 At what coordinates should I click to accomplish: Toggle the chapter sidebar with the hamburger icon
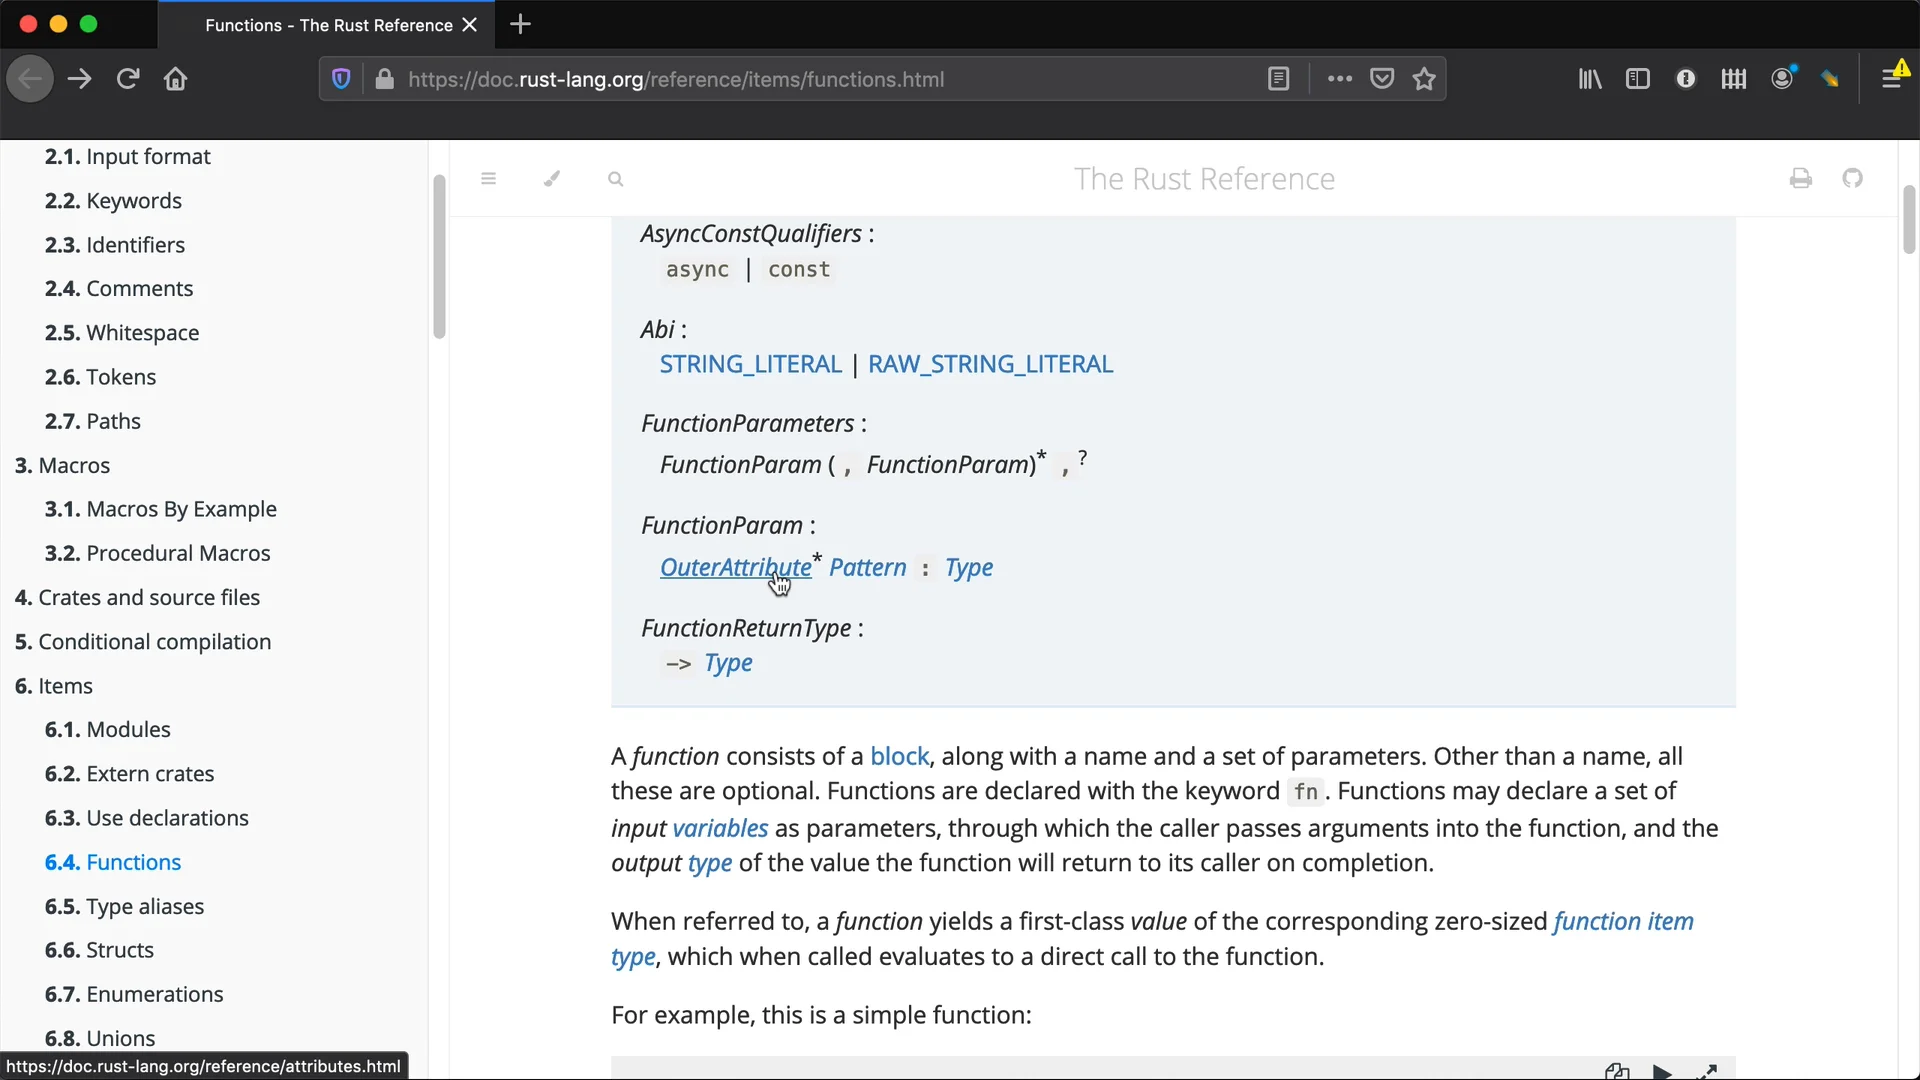(x=489, y=179)
